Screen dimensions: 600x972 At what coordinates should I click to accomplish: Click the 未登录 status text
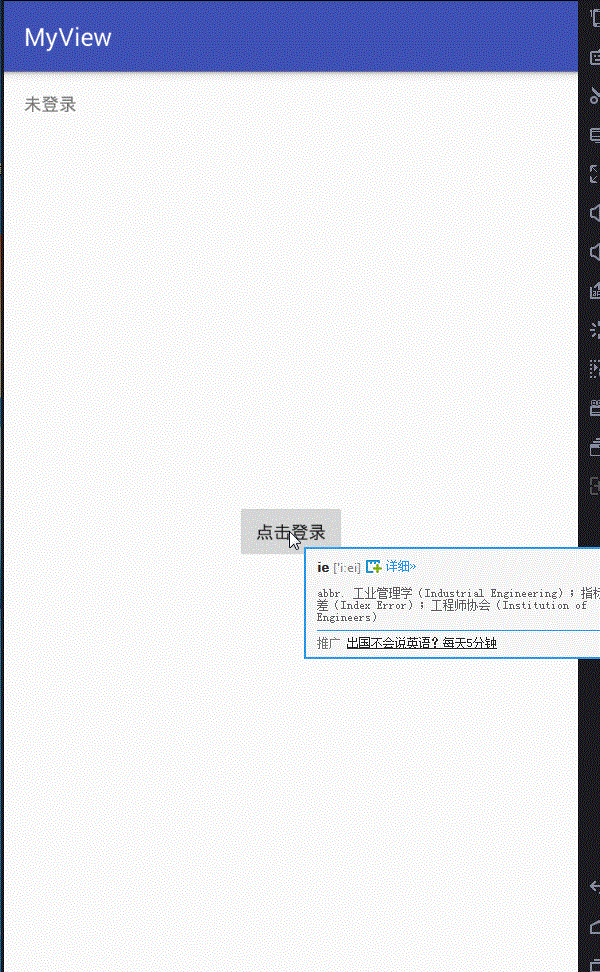pyautogui.click(x=50, y=104)
